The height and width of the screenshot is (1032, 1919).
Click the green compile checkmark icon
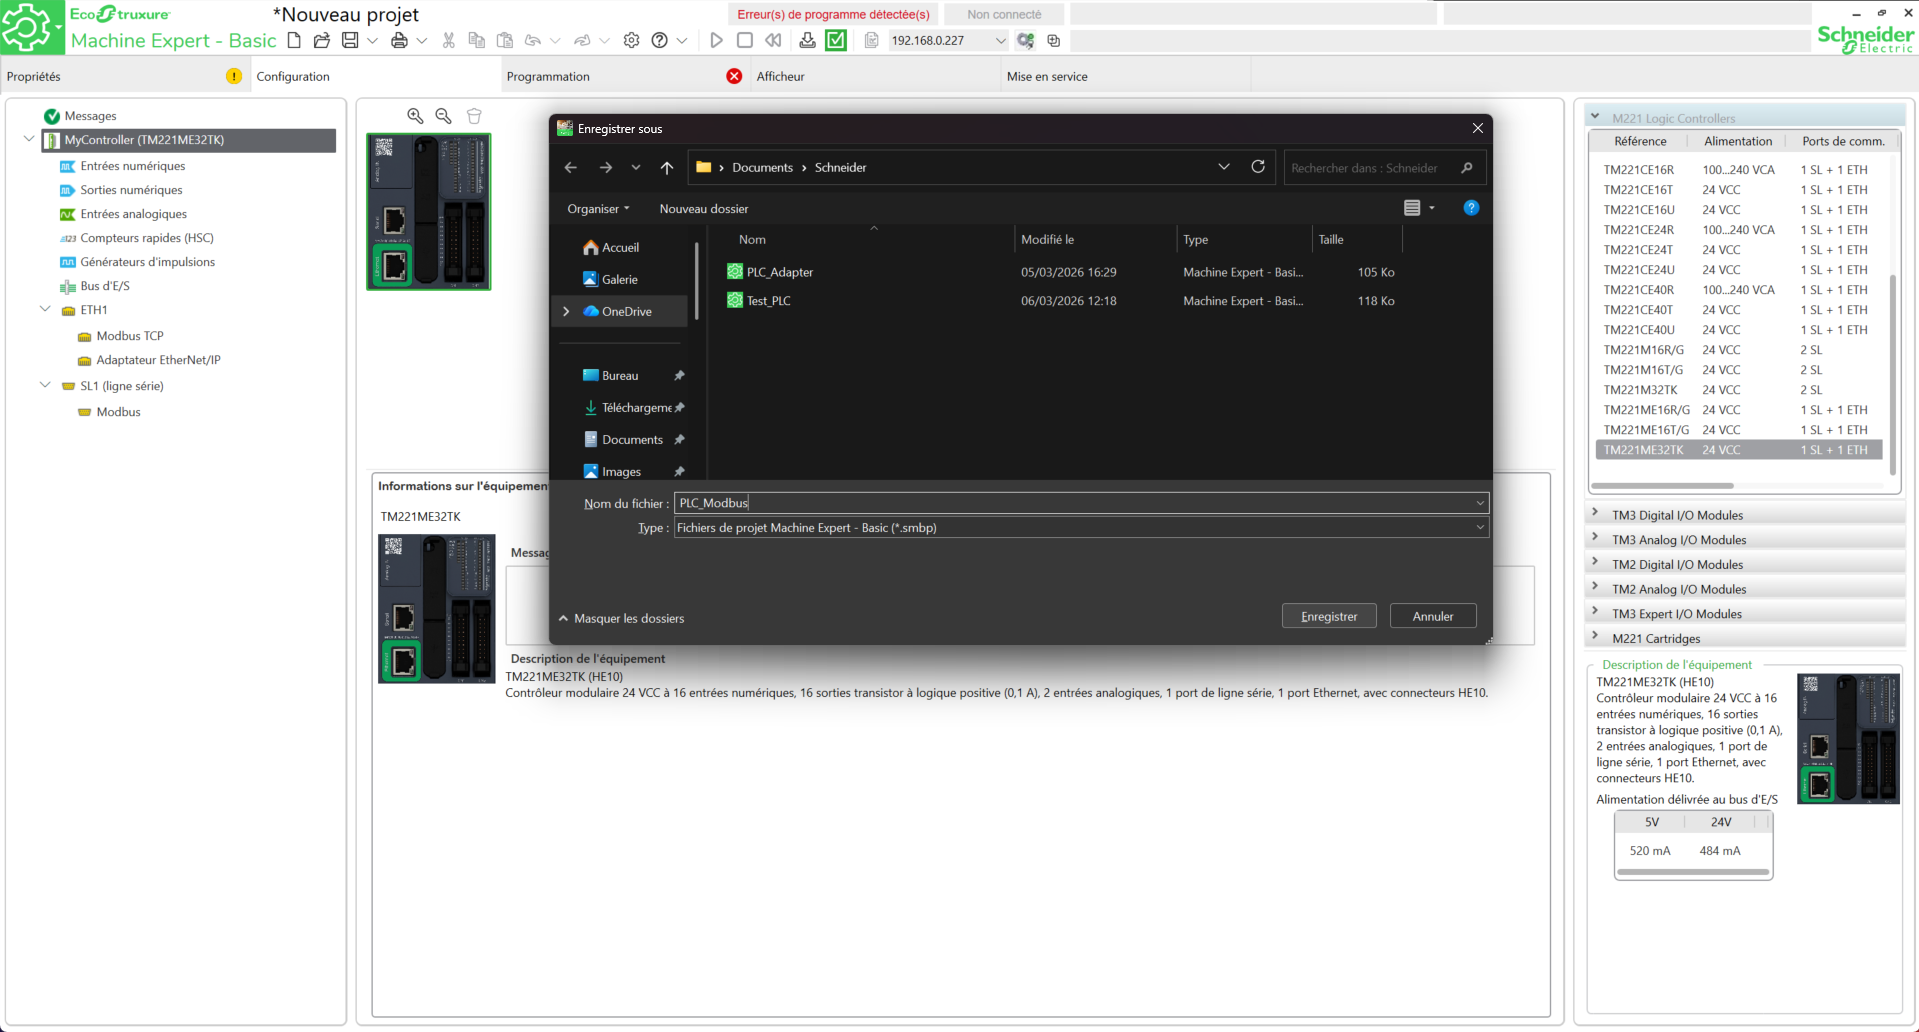[x=836, y=40]
